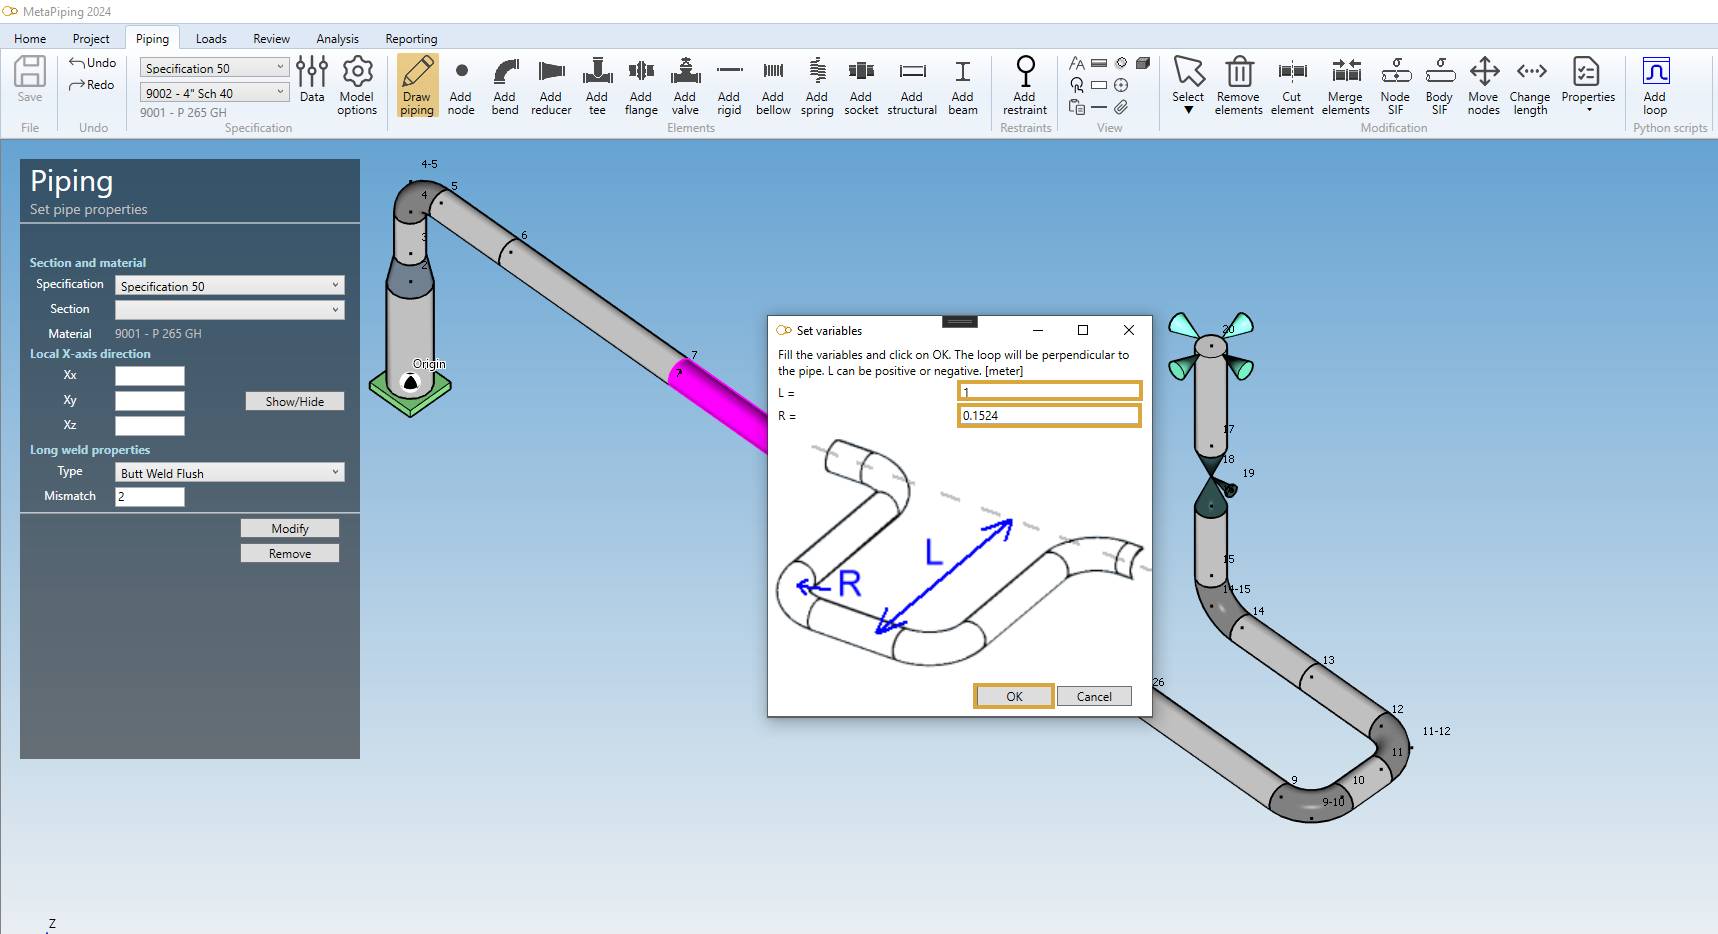Click the Move nodes tool
This screenshot has height=934, width=1718.
coord(1484,85)
